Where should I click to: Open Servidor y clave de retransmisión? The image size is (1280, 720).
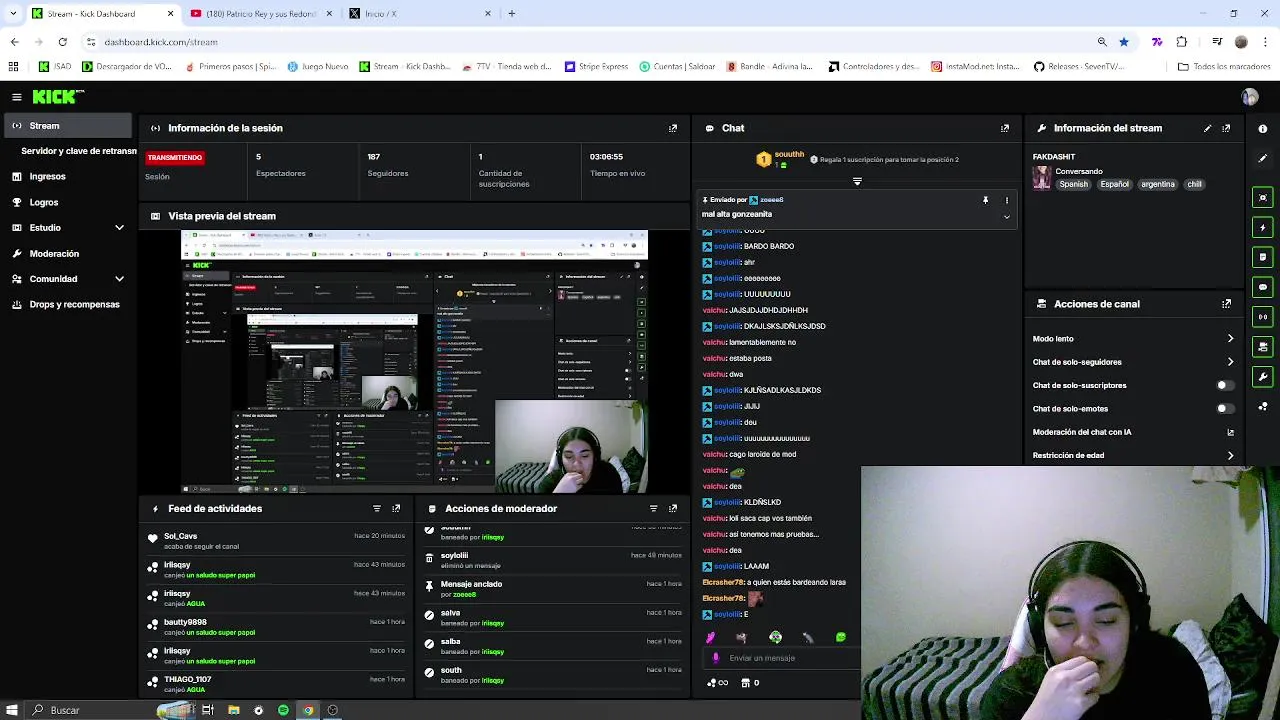coord(78,151)
